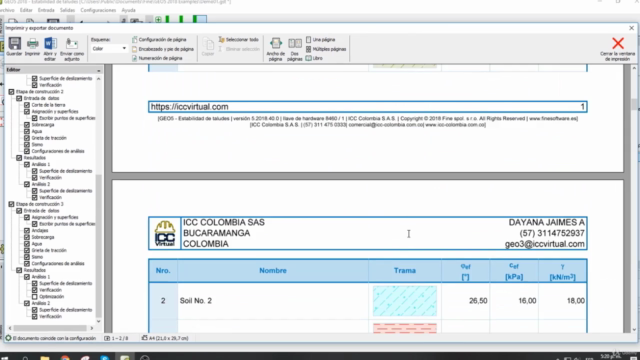Click ICC COLOMBIA SAS header text
This screenshot has width=640, height=360.
pyautogui.click(x=224, y=222)
